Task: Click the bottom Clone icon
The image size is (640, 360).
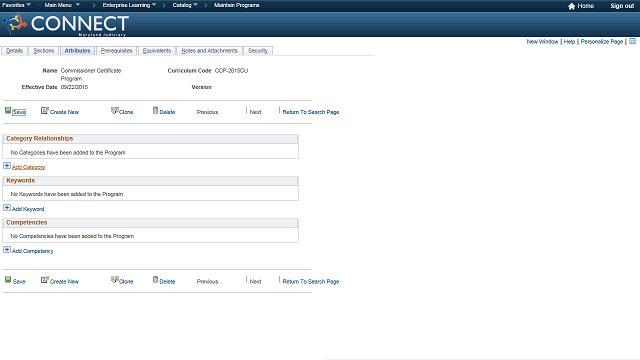Action: click(115, 280)
